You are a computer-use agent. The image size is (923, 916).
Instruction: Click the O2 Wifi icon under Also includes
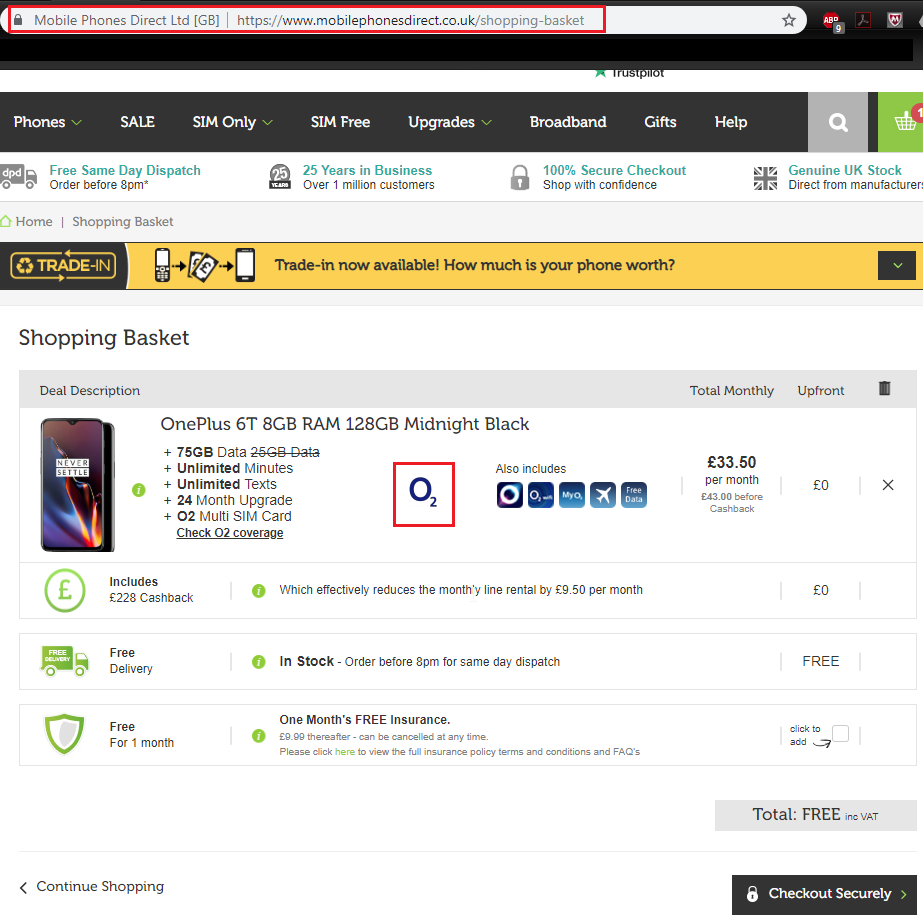click(x=541, y=494)
